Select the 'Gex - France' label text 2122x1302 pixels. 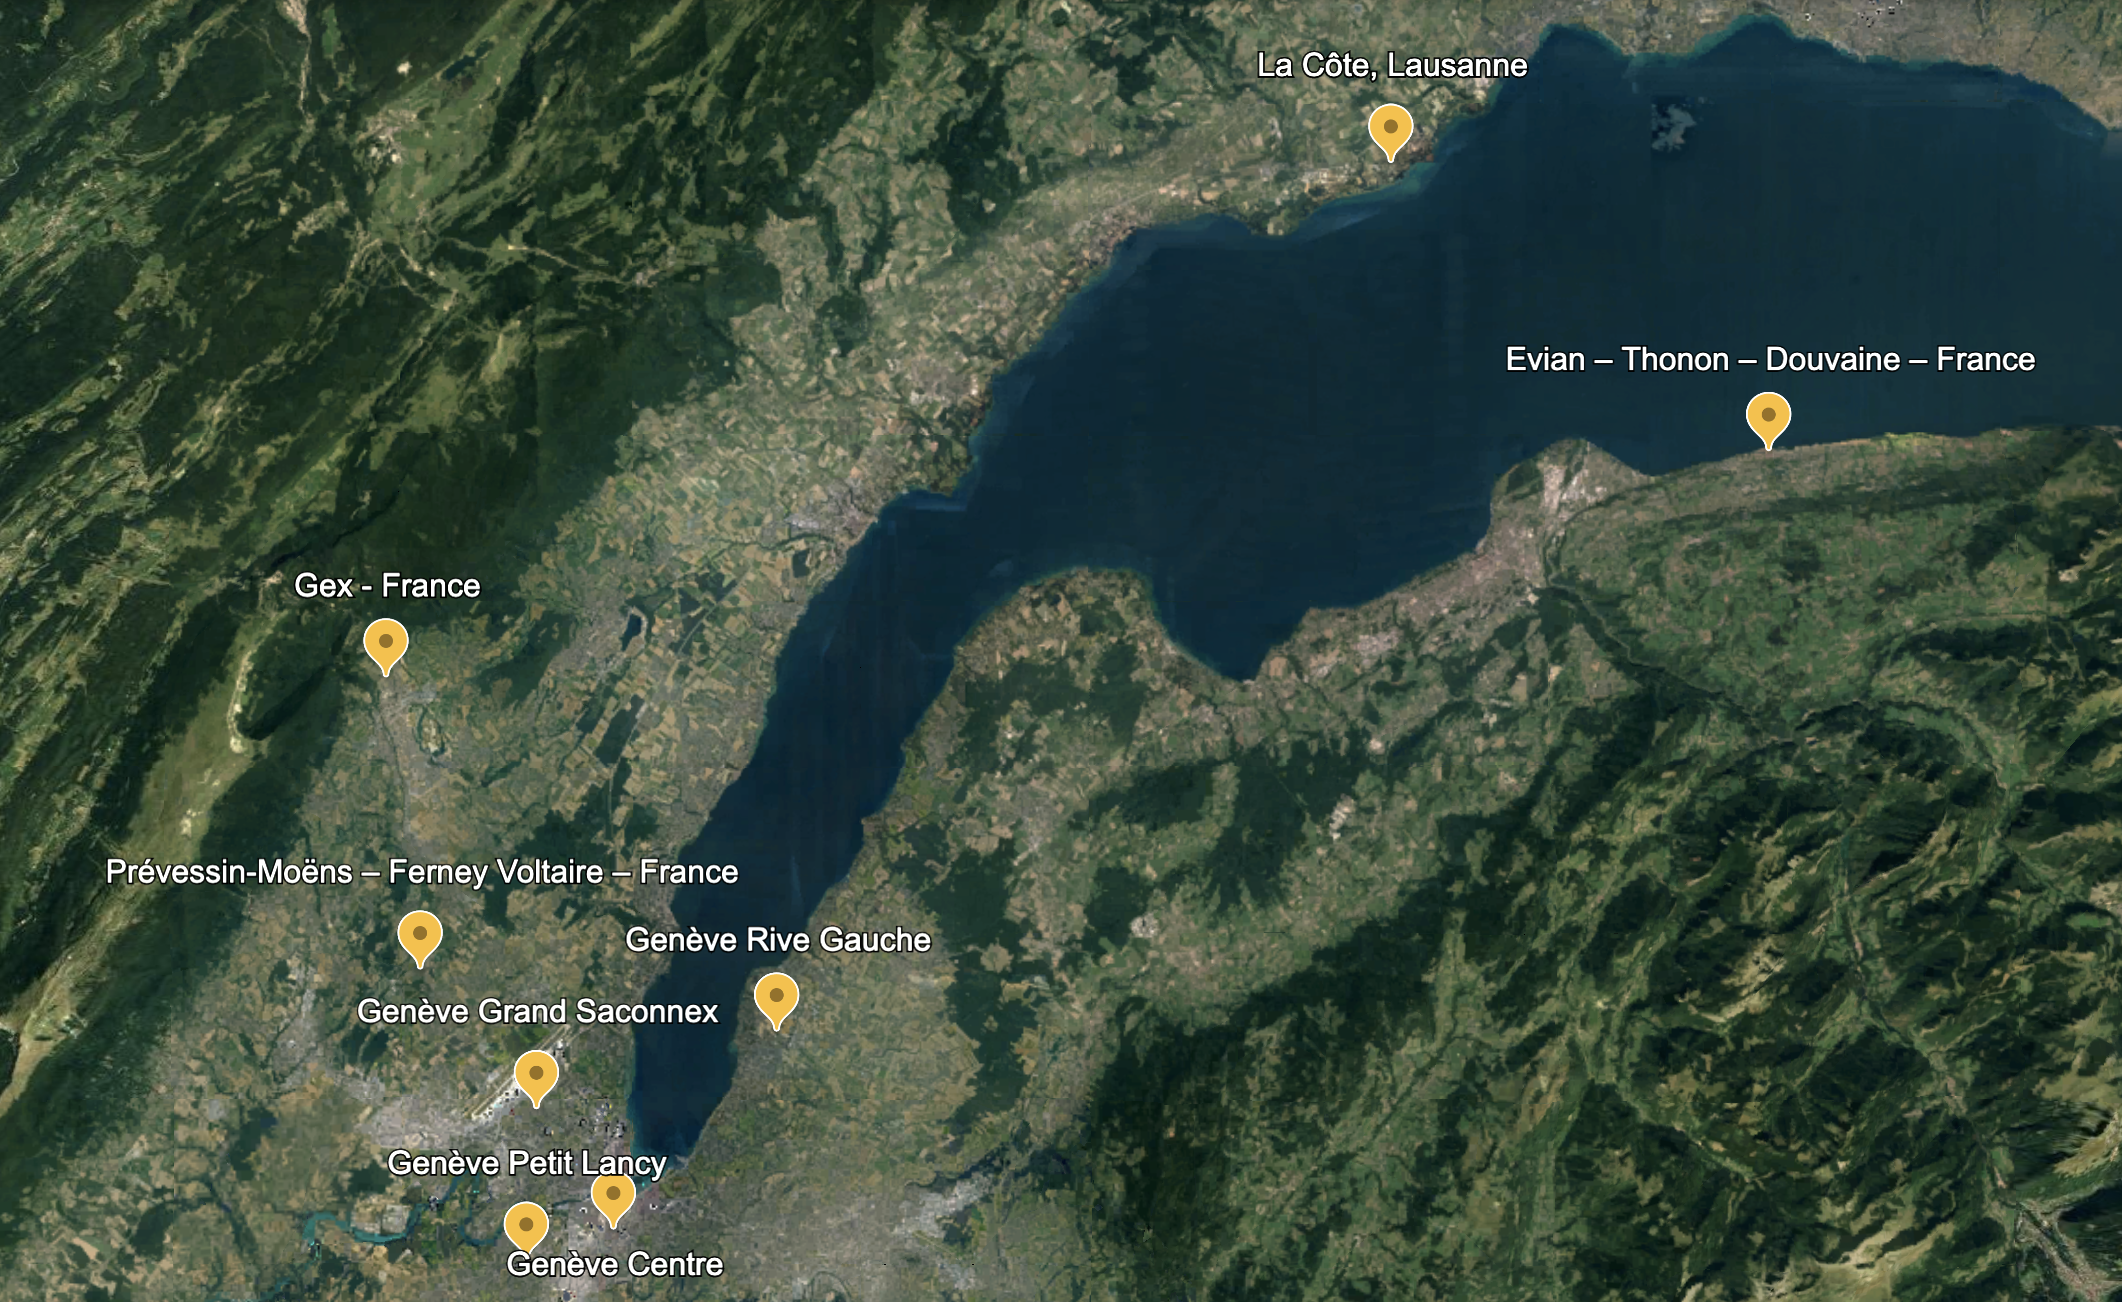coord(387,586)
